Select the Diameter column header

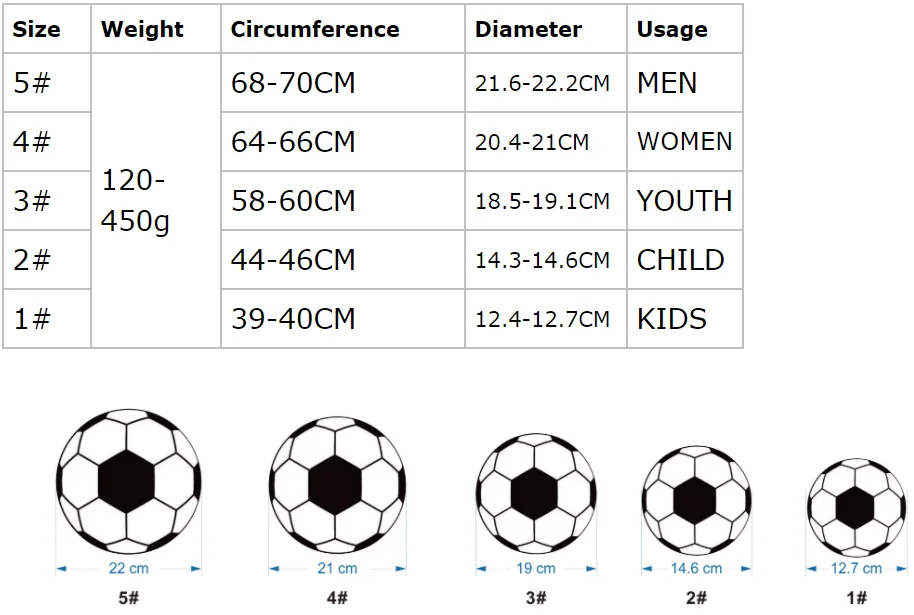528,30
